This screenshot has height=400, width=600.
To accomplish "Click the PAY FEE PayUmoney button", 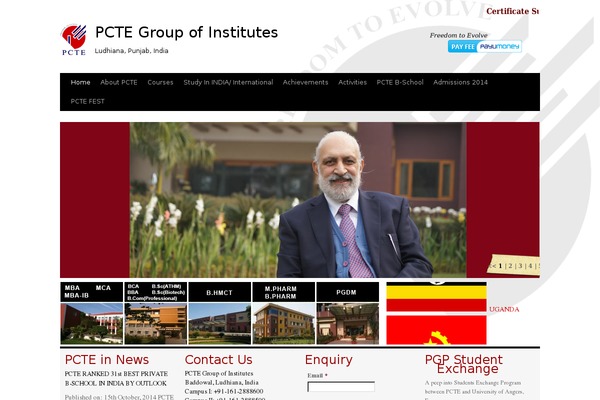I will (484, 46).
